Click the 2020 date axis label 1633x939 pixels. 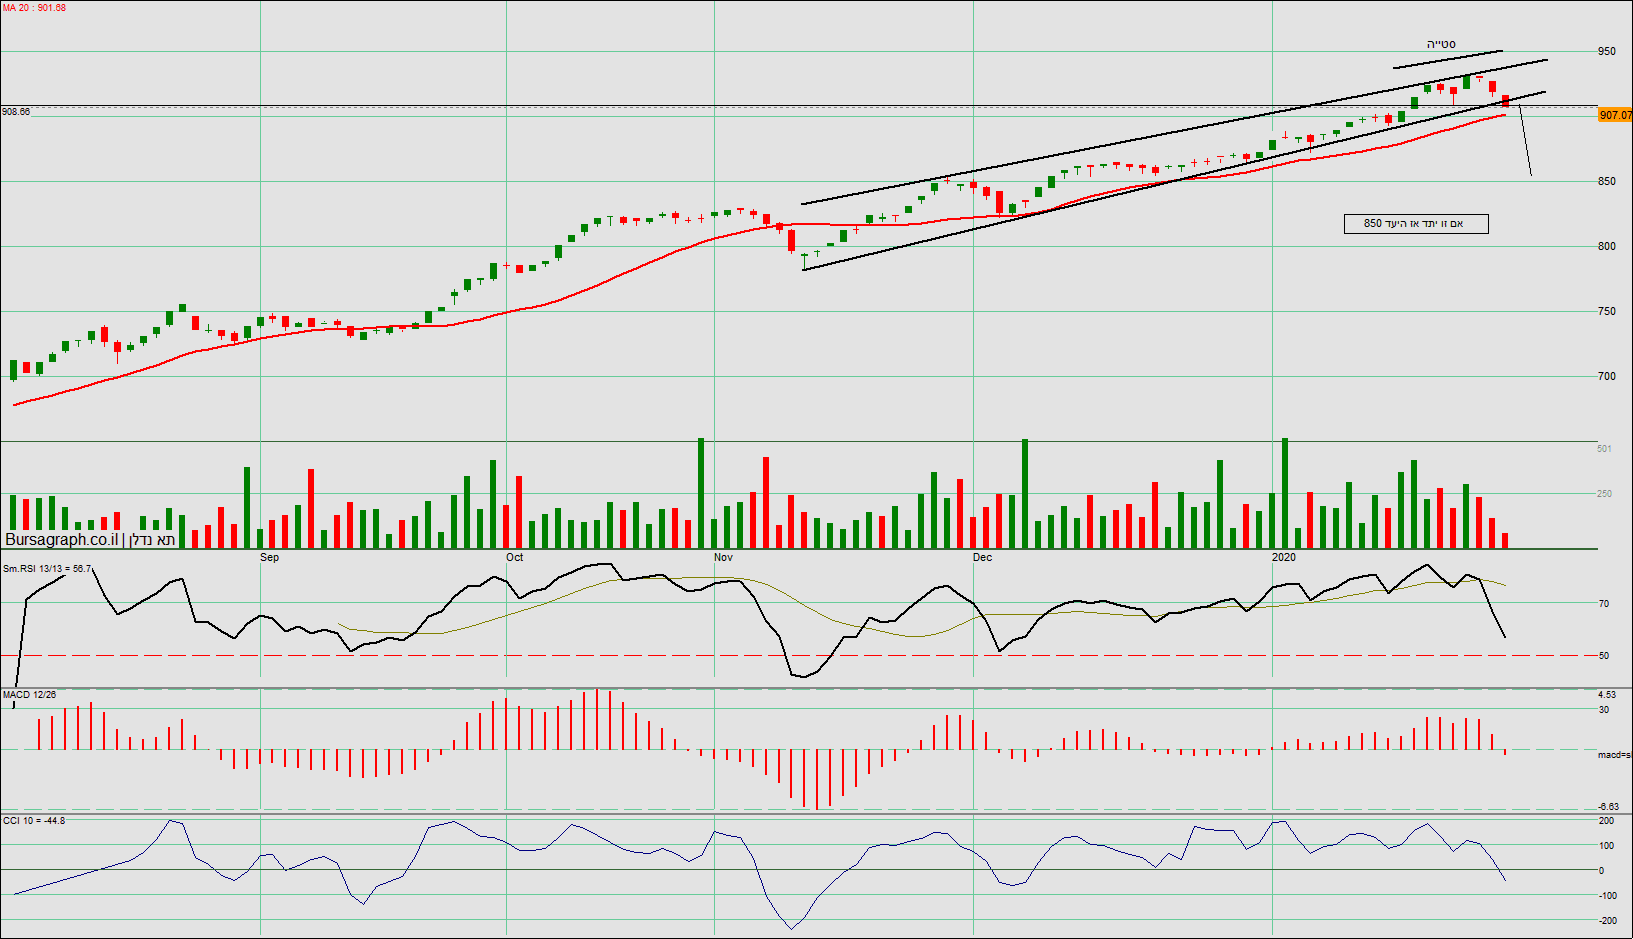1284,557
